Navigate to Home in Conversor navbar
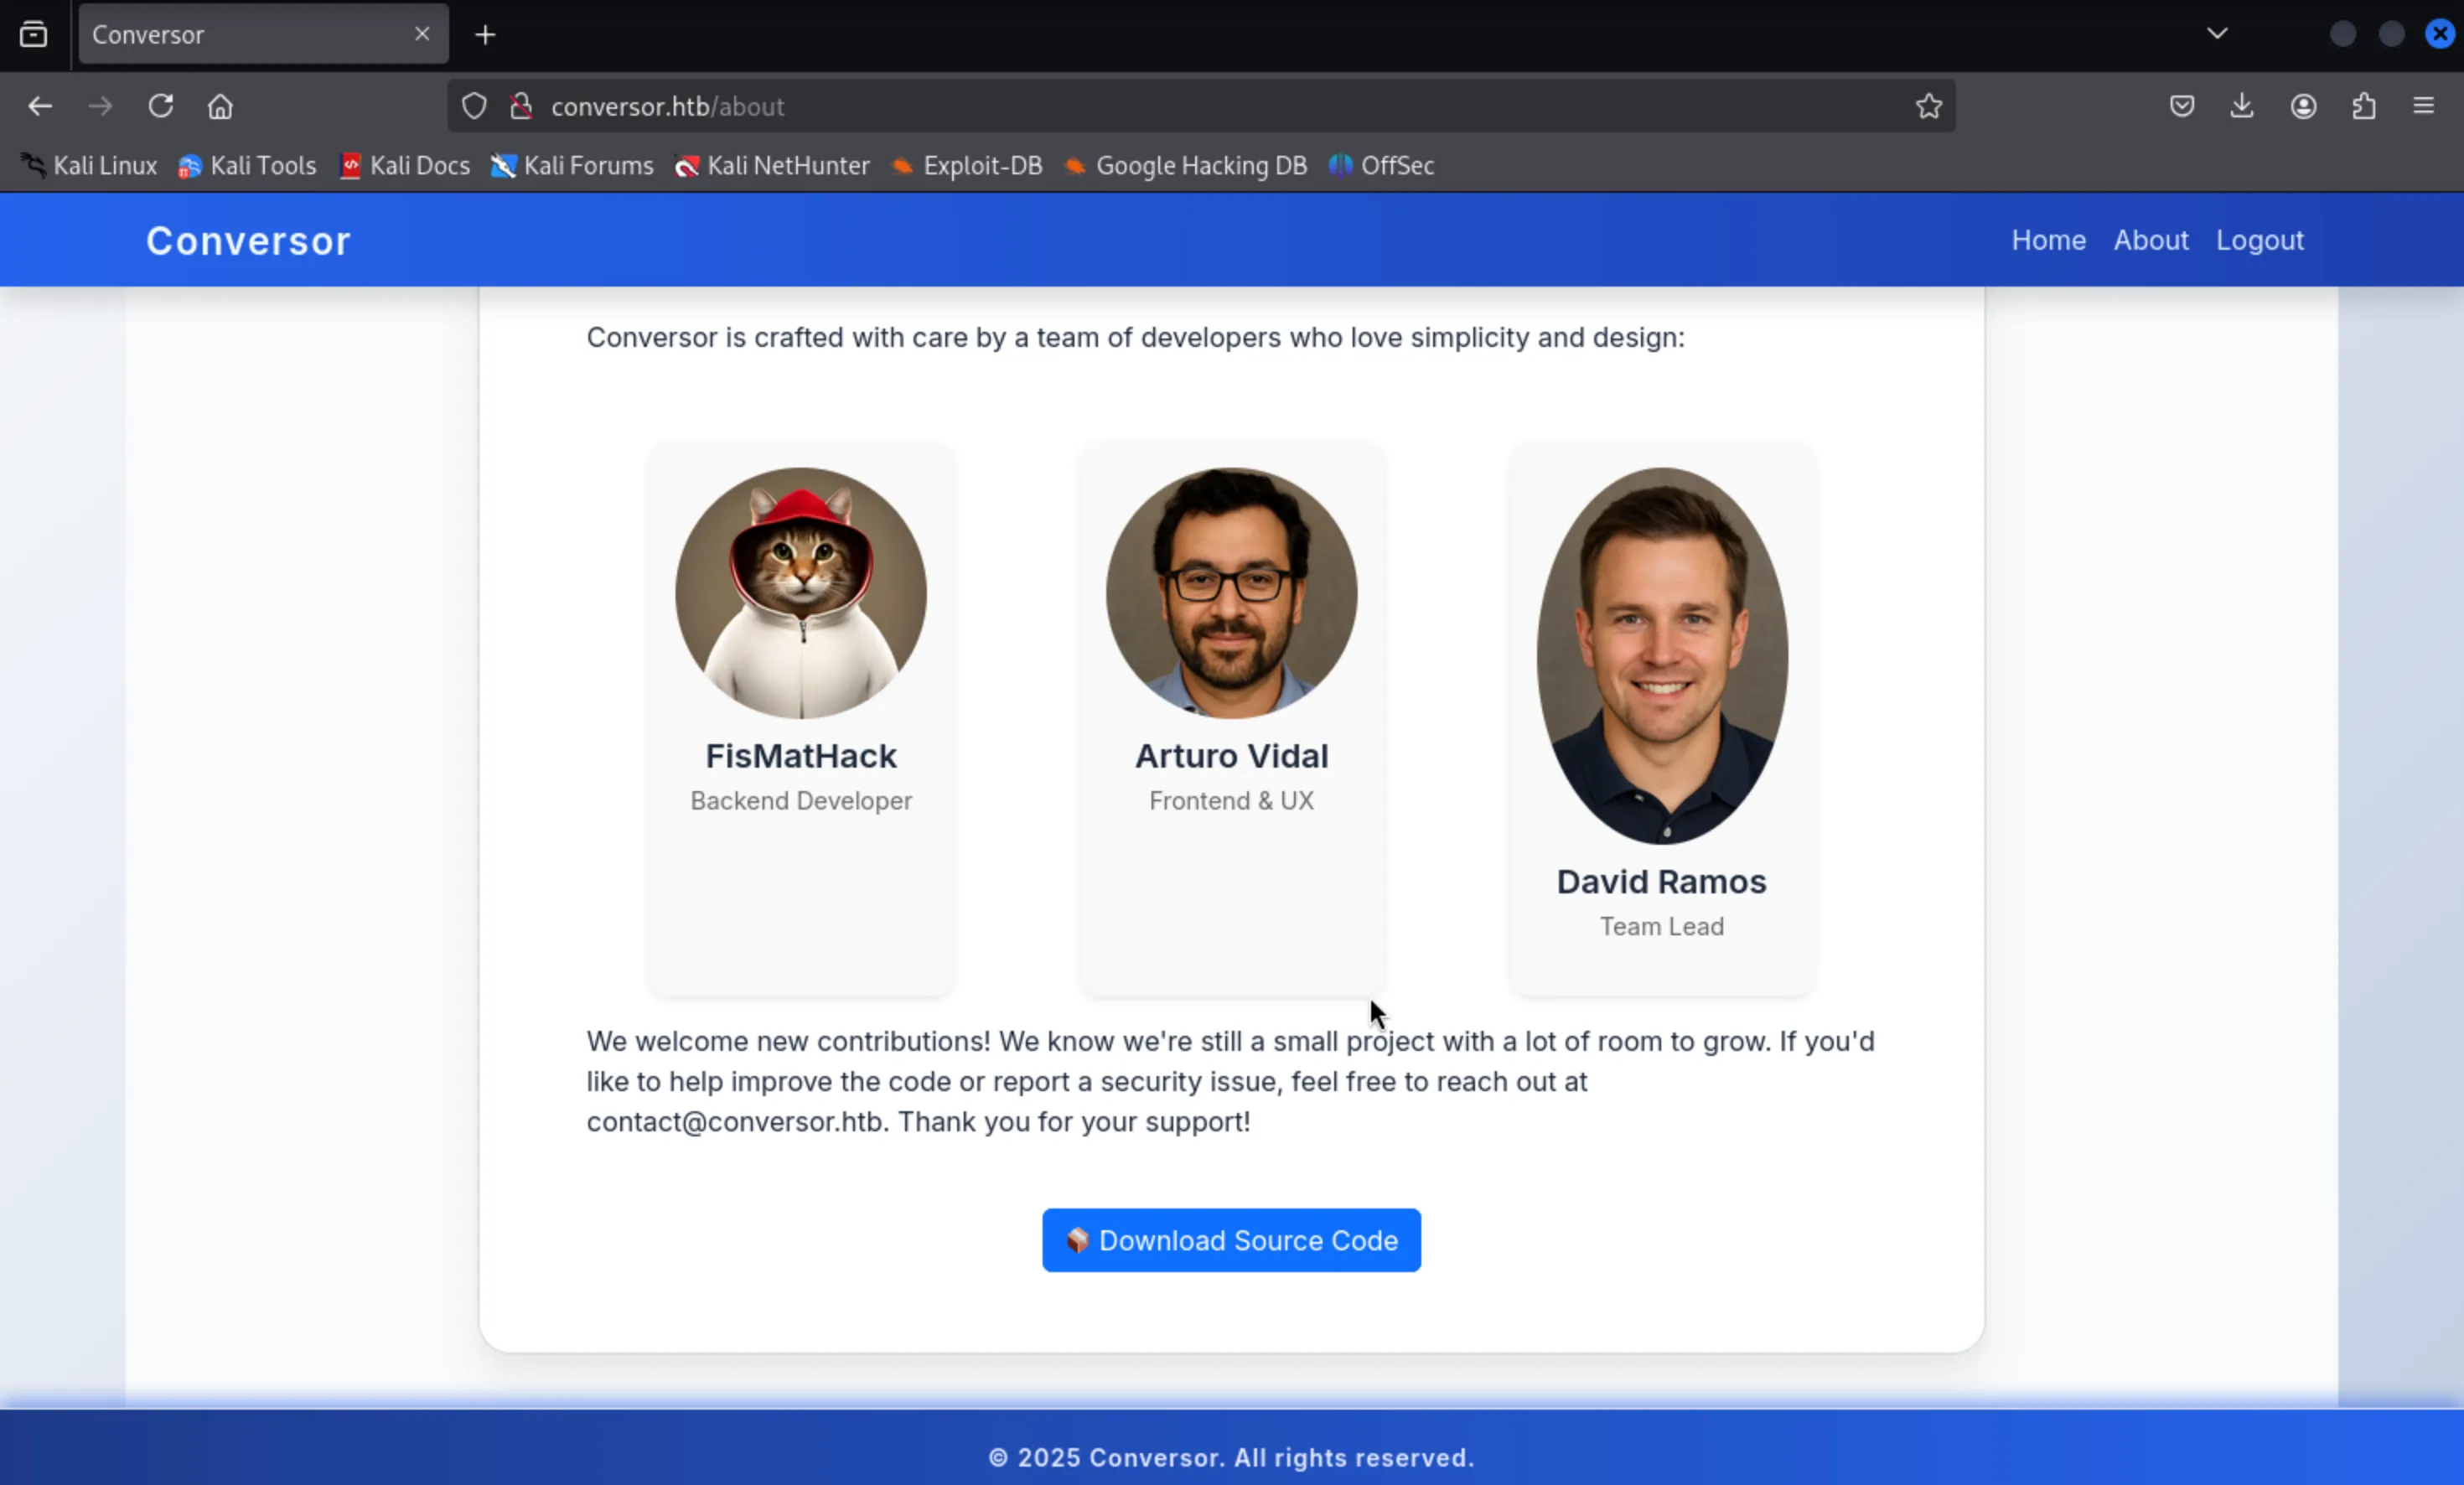 pos(2048,240)
